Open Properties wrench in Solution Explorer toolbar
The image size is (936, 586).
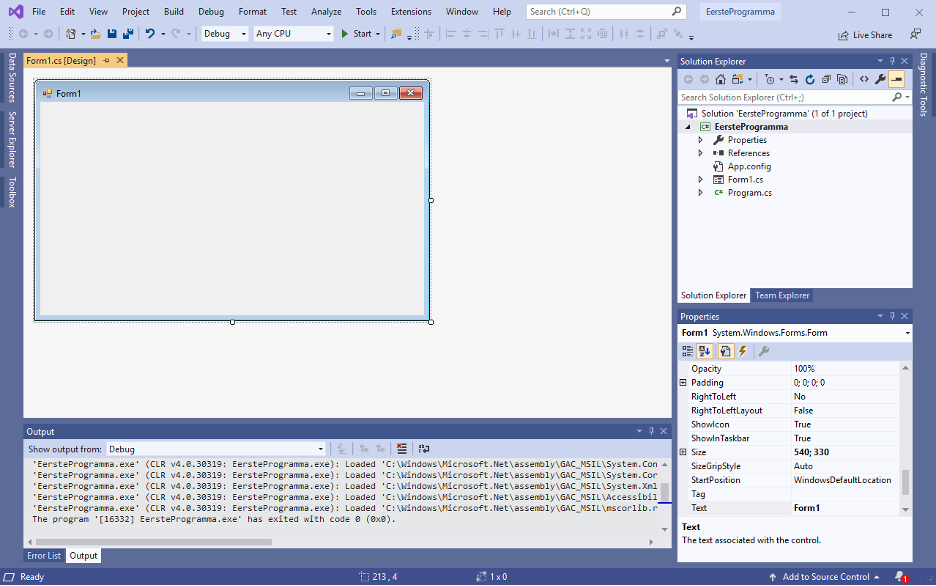point(880,79)
